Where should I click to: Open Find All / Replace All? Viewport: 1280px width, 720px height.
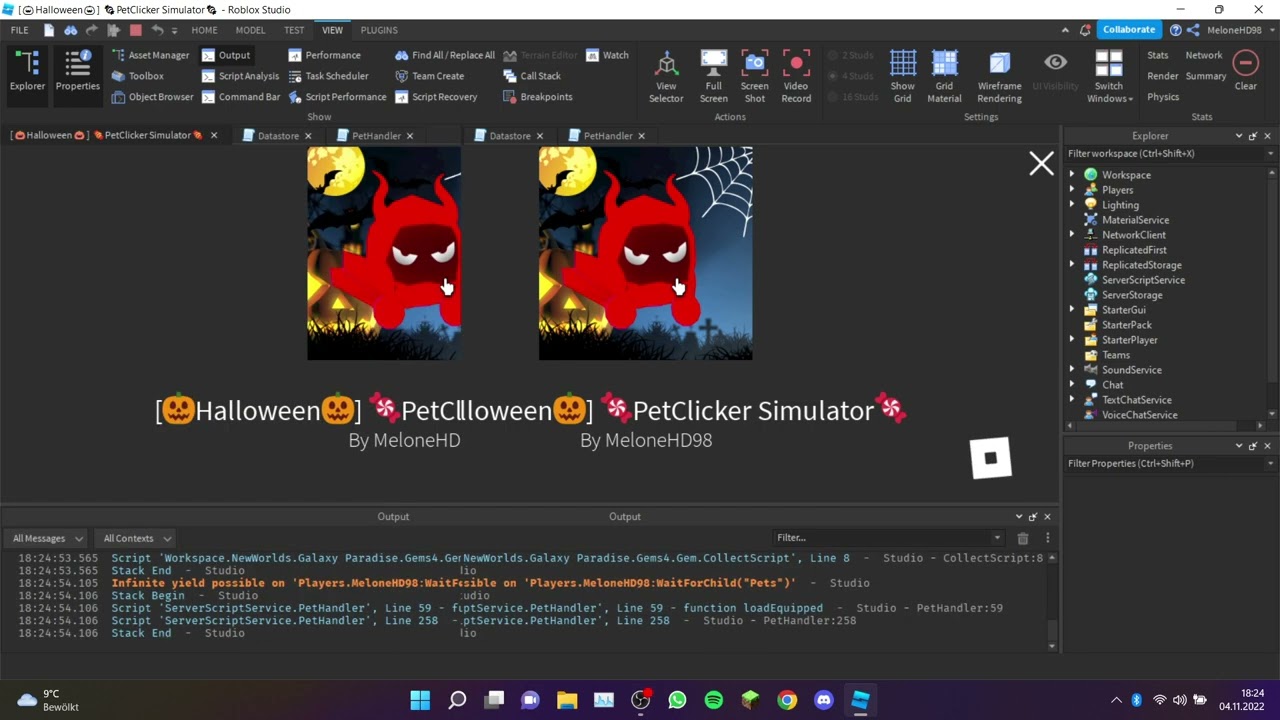[445, 55]
